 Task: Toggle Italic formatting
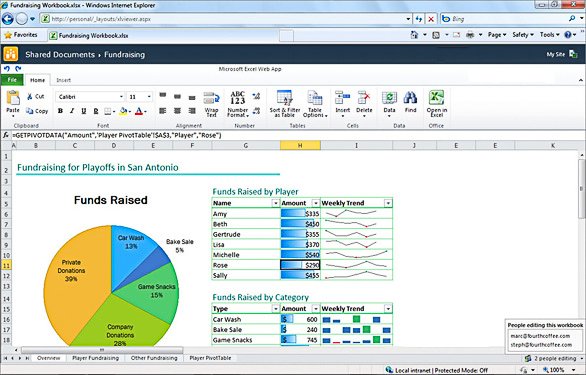click(72, 111)
